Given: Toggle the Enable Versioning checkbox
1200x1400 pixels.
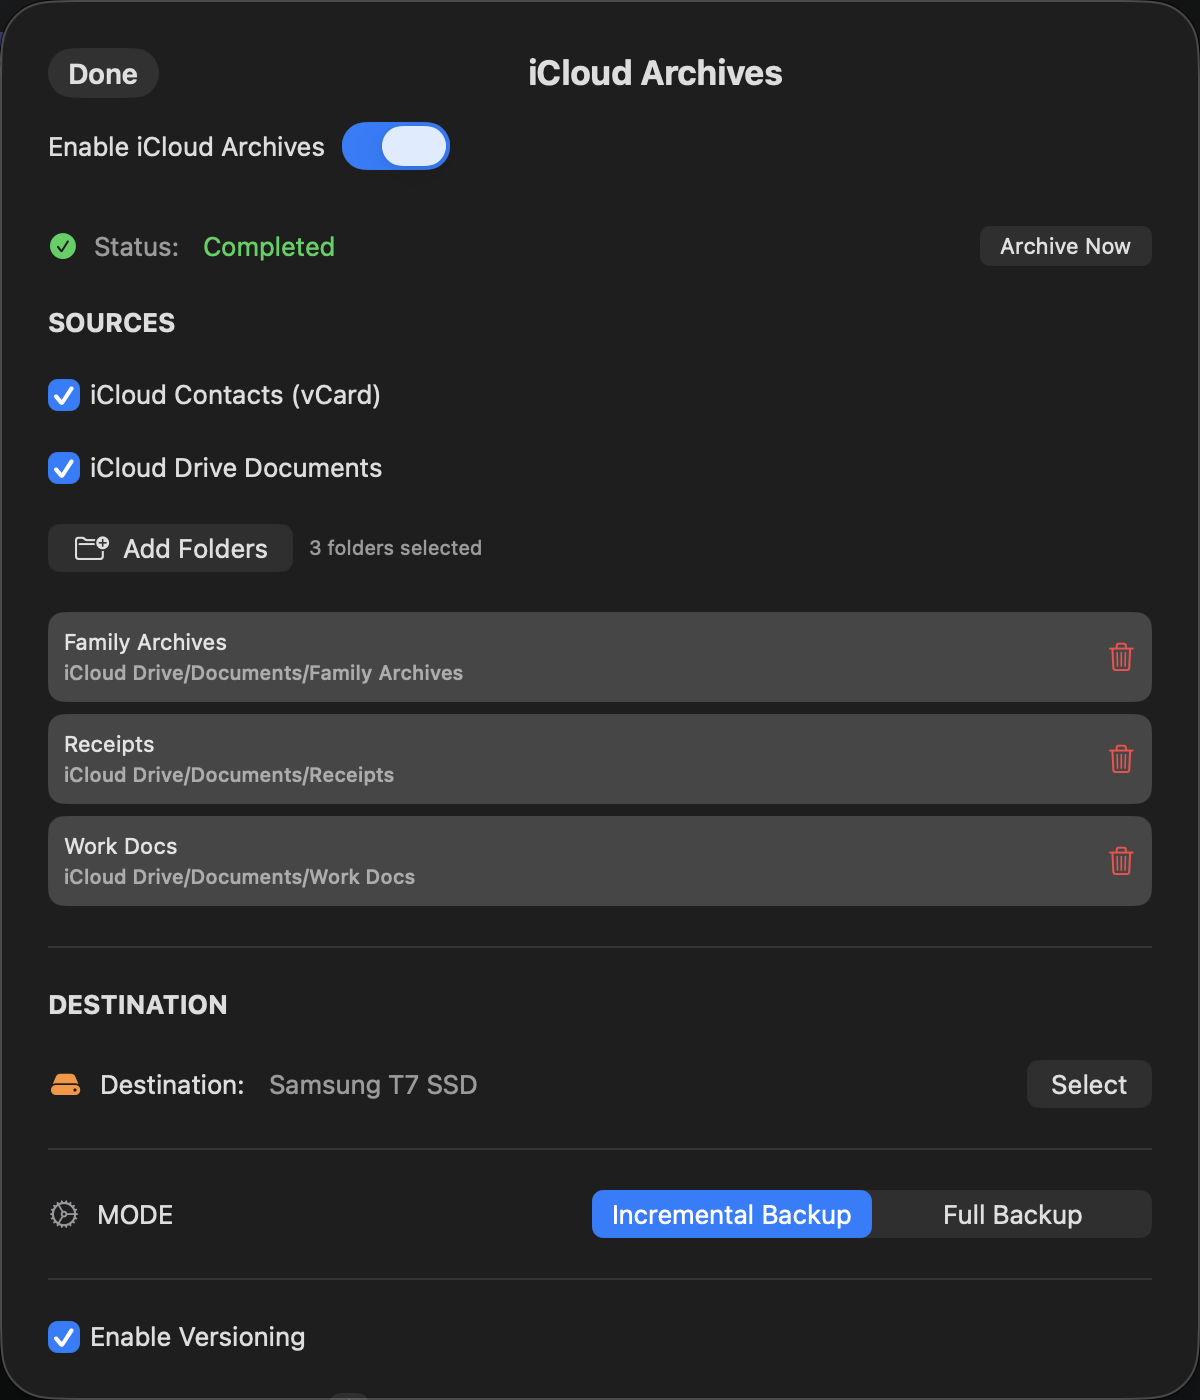Looking at the screenshot, I should 64,1337.
